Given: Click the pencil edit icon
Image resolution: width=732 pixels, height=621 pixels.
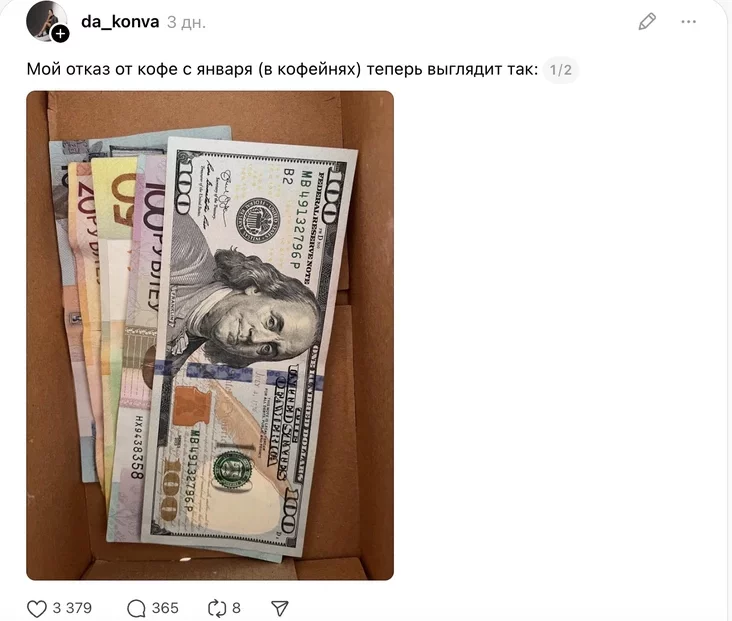Looking at the screenshot, I should coord(647,22).
